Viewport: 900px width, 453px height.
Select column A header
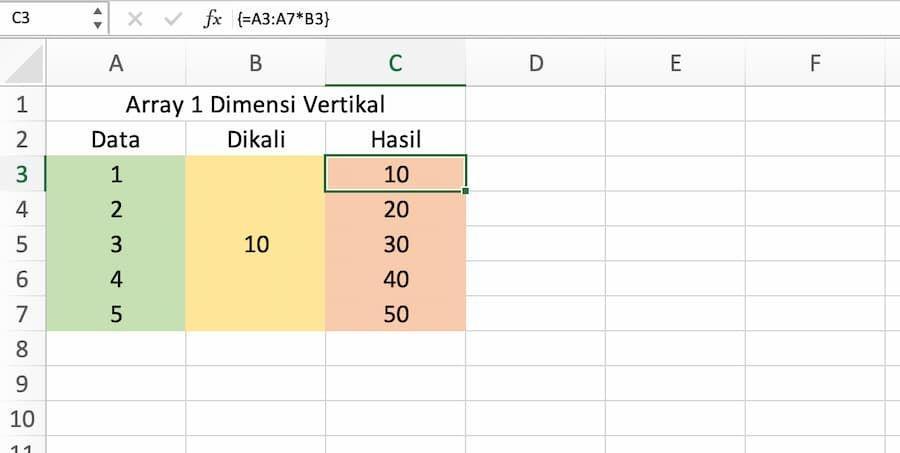[116, 64]
